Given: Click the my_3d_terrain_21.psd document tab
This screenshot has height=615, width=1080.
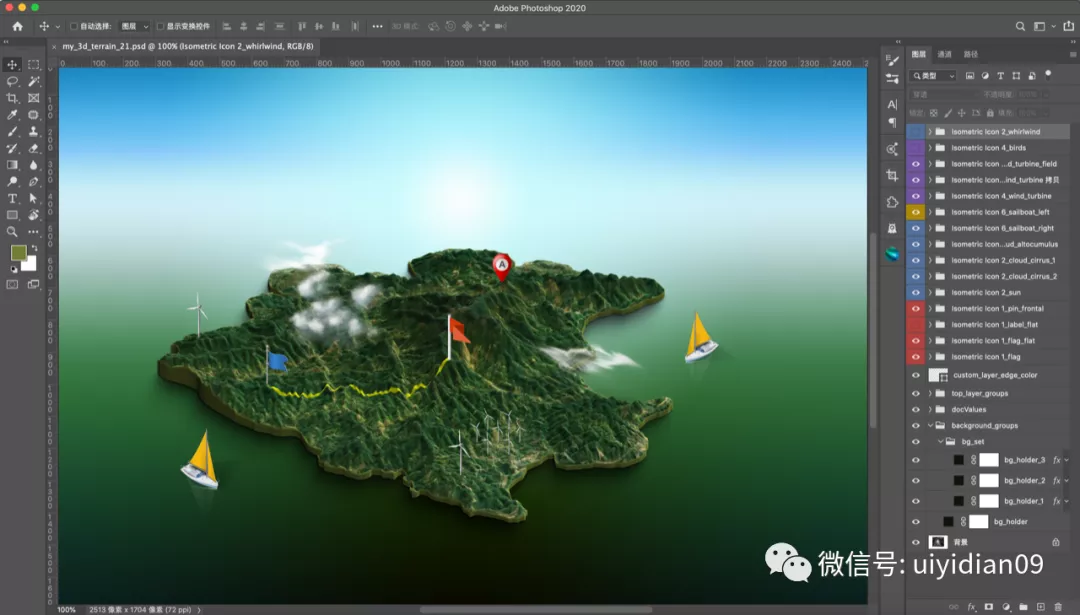Looking at the screenshot, I should tap(187, 46).
